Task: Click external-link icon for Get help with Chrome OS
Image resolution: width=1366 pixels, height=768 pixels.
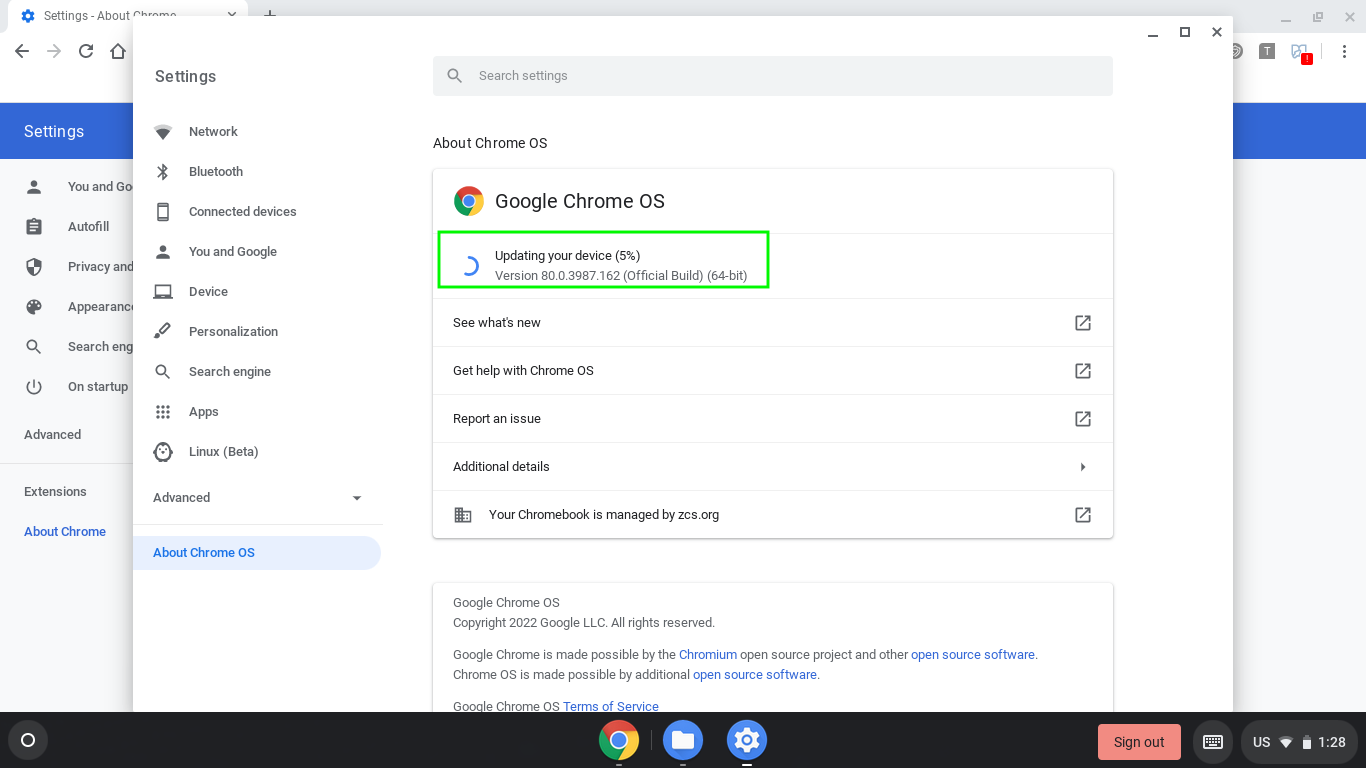Action: pos(1083,371)
